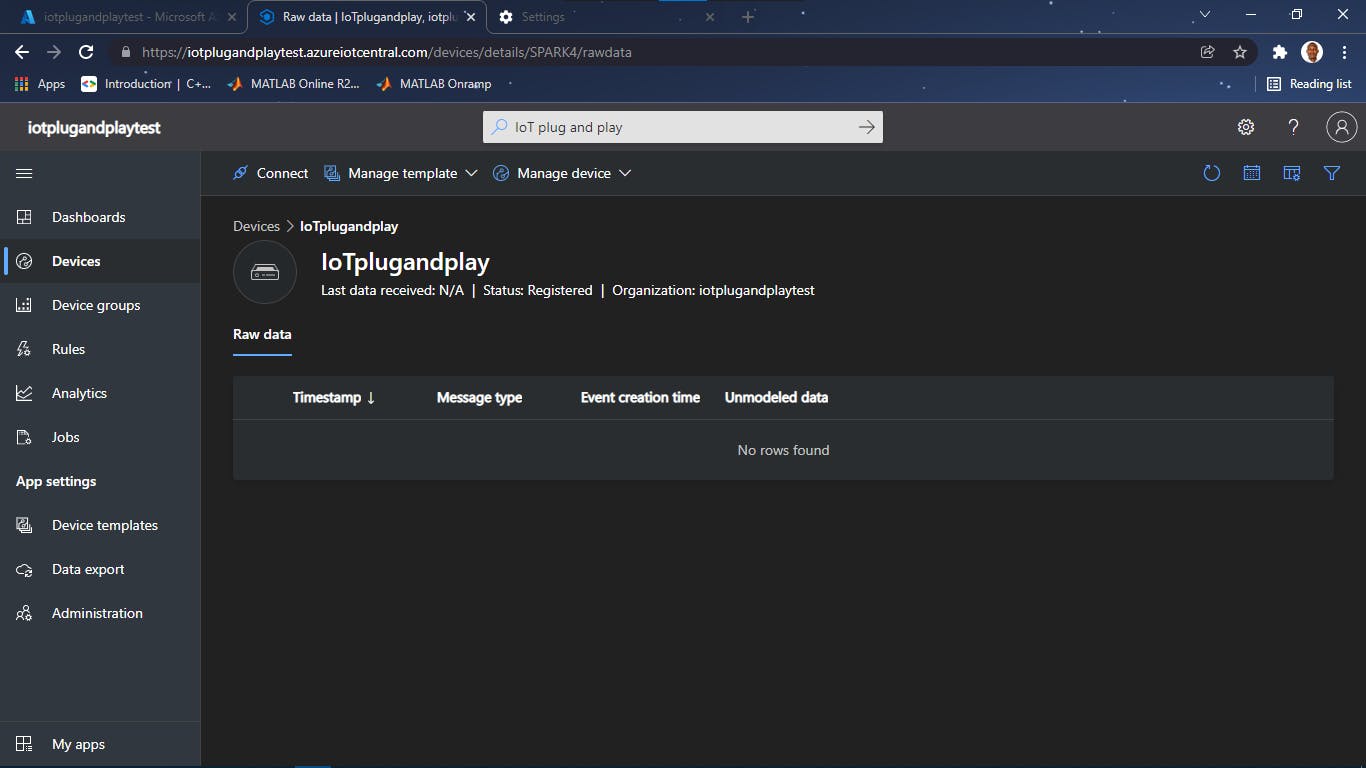The width and height of the screenshot is (1366, 768).
Task: Open the Device groups page
Action: click(100, 305)
